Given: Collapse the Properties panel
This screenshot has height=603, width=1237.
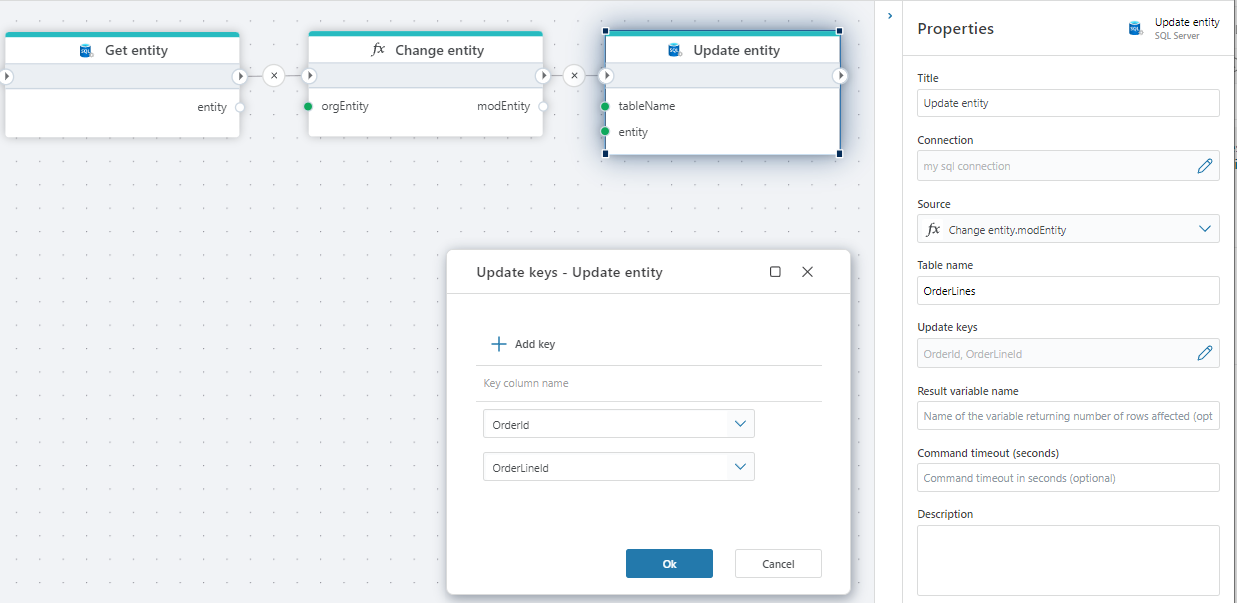Looking at the screenshot, I should (x=890, y=16).
